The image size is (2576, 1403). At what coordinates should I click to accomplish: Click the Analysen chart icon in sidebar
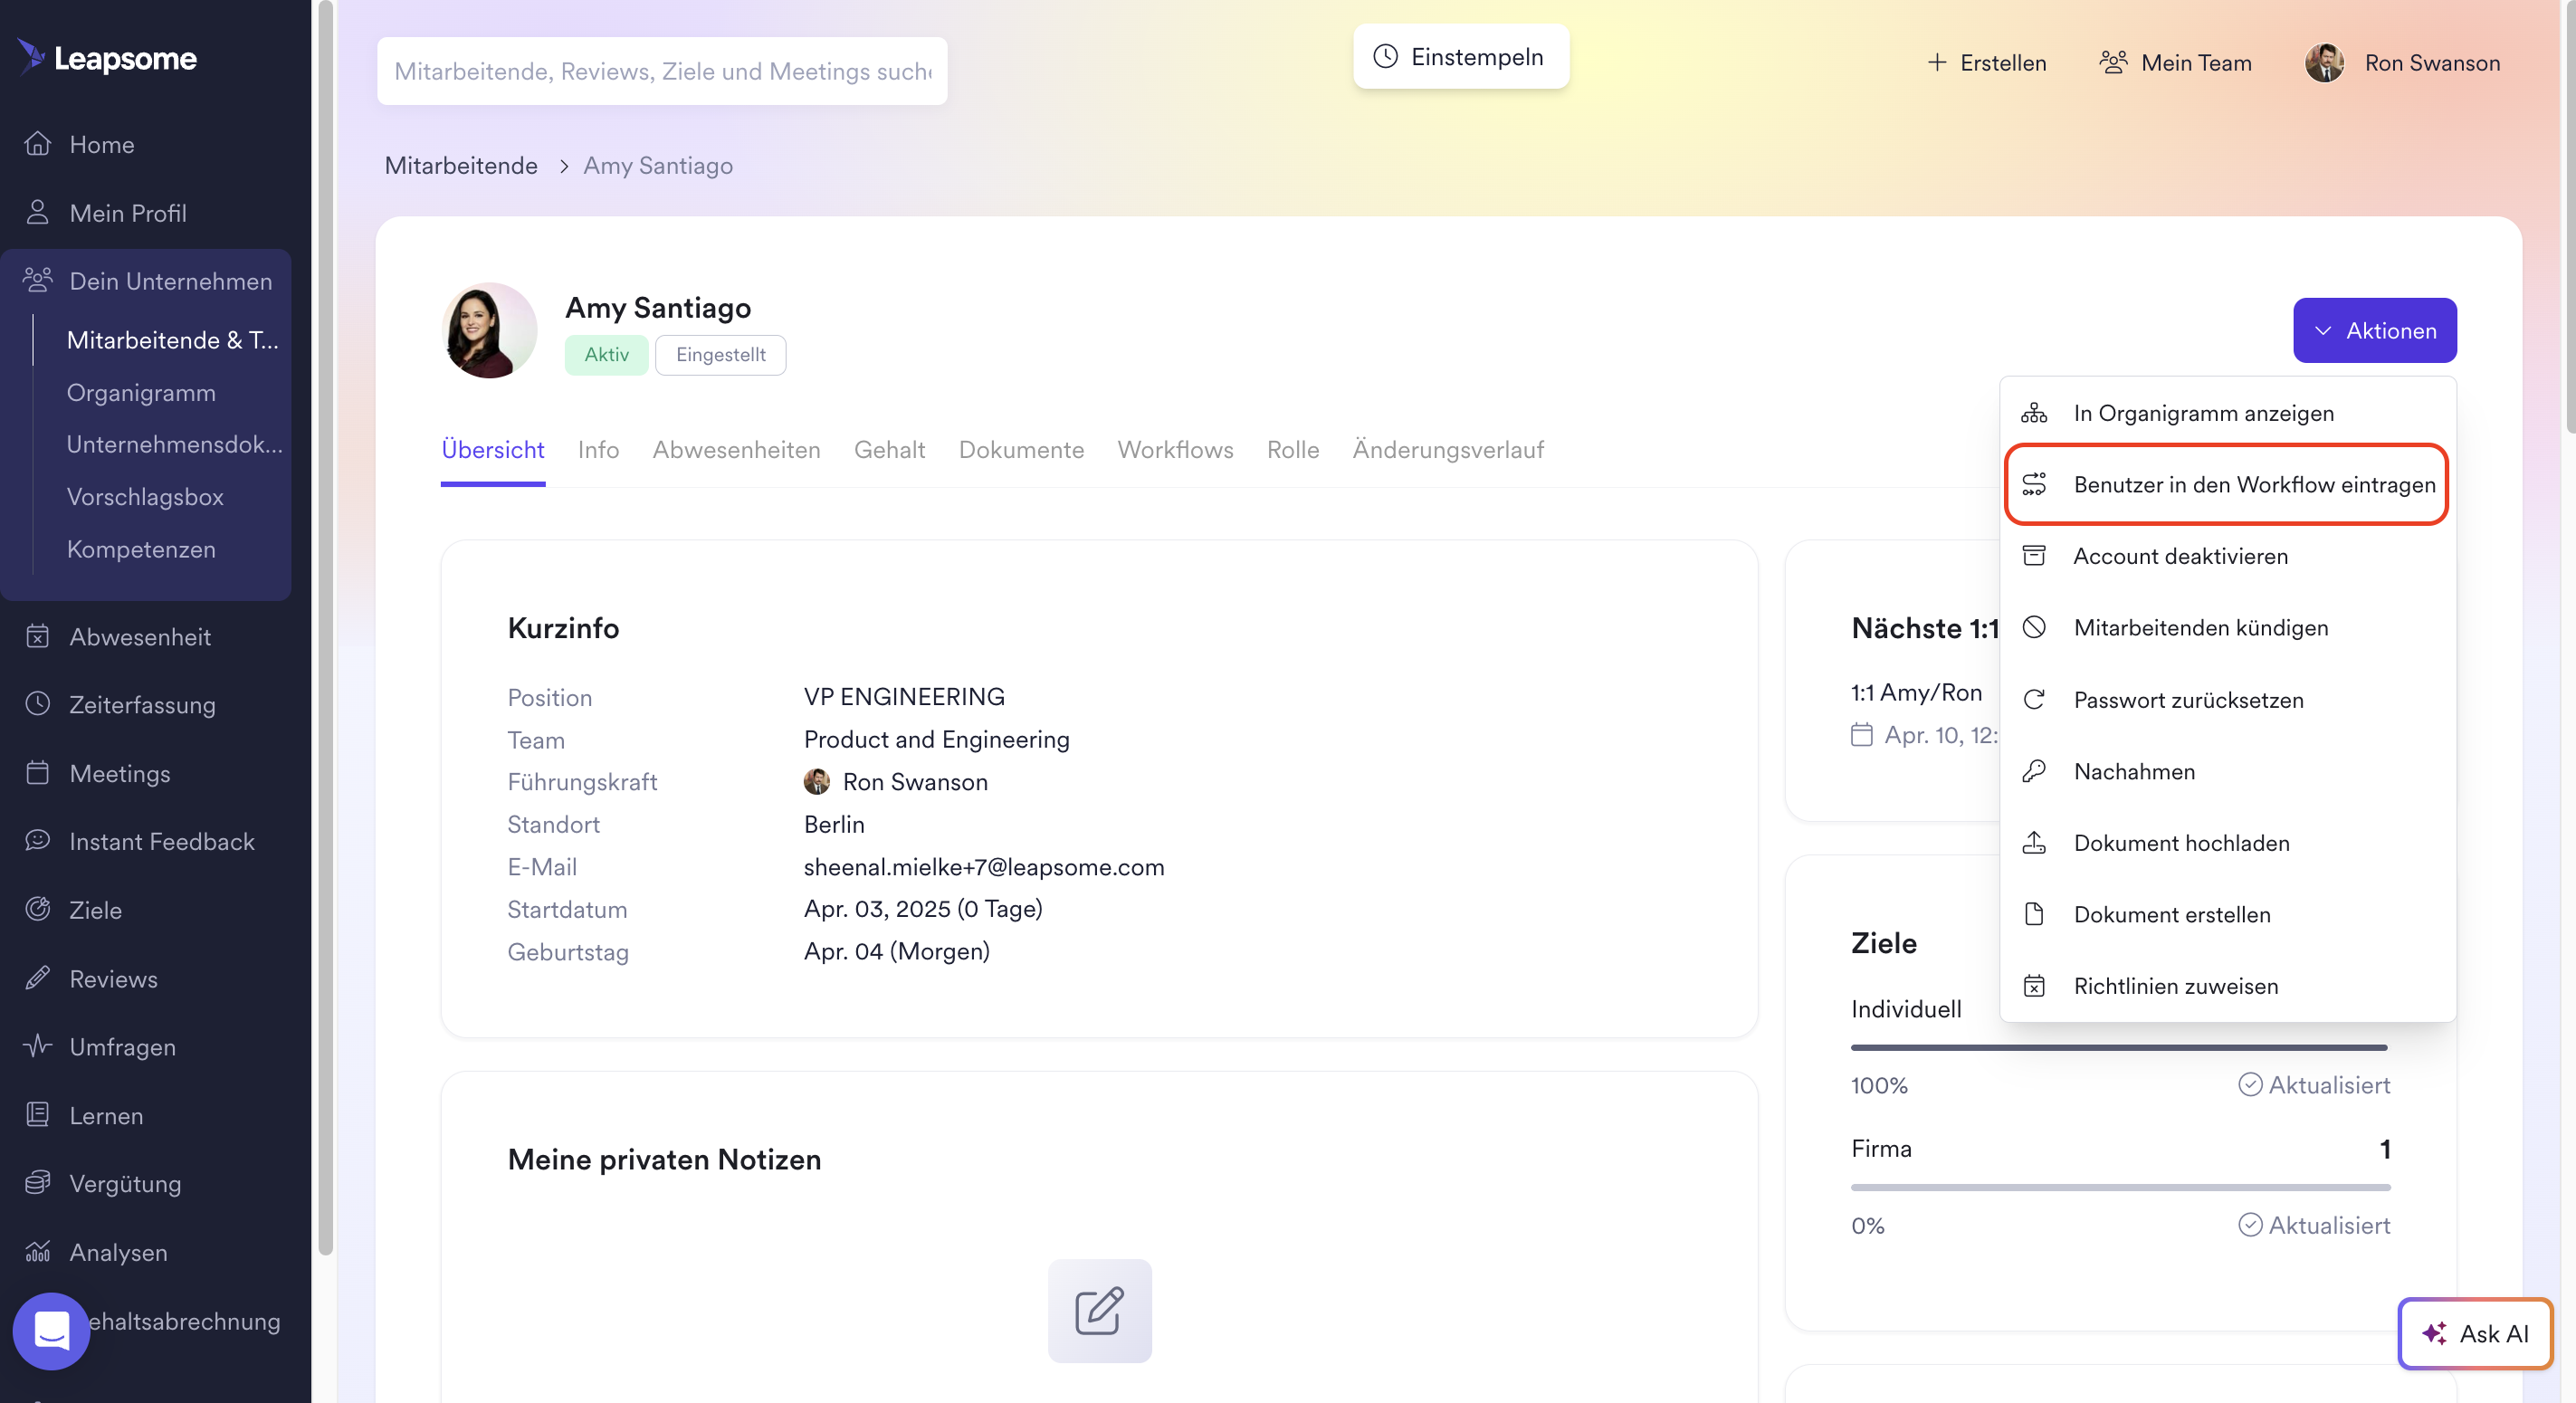38,1251
